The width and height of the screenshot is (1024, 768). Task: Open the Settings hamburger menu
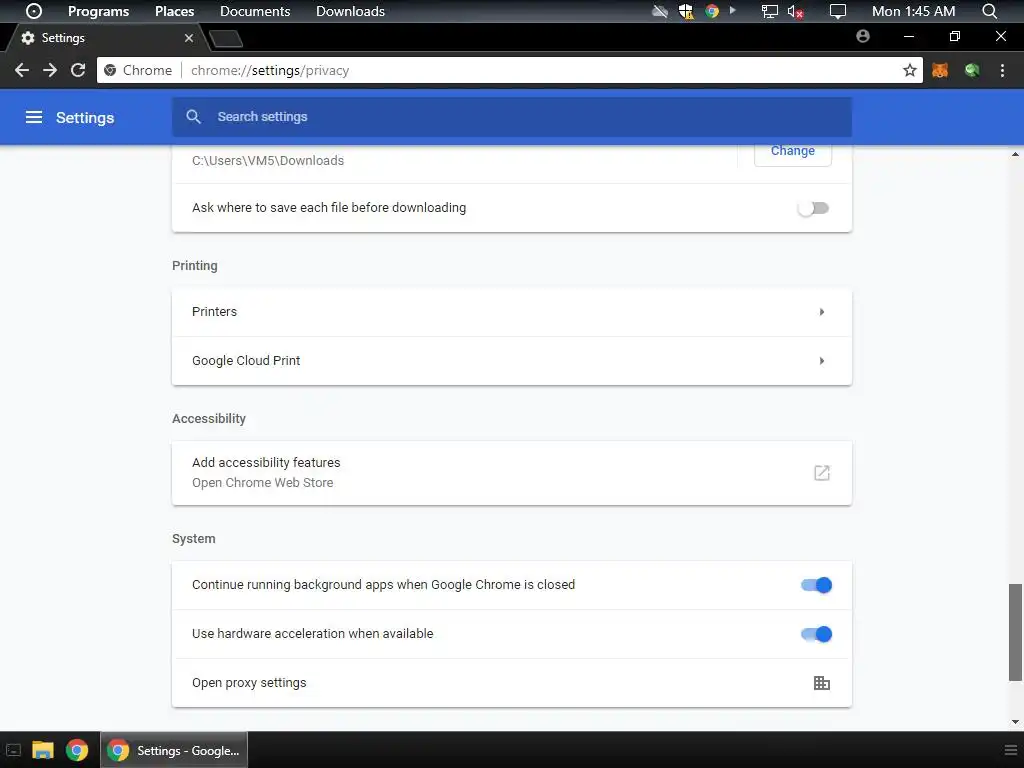pyautogui.click(x=33, y=117)
